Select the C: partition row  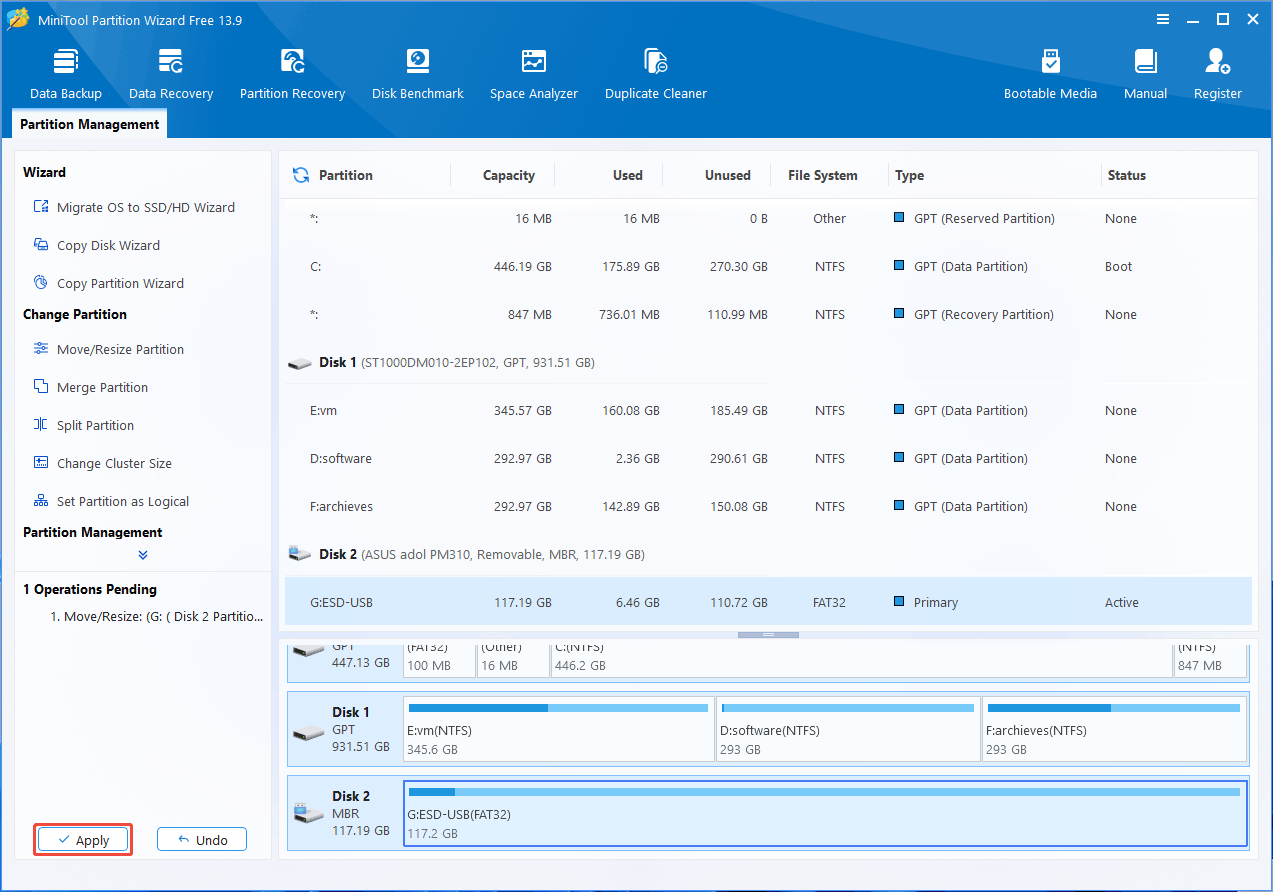[x=768, y=267]
